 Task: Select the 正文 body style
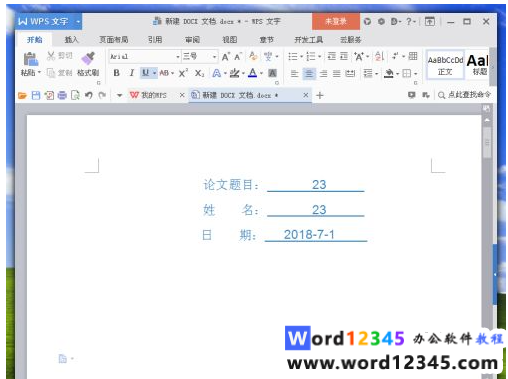(x=445, y=65)
